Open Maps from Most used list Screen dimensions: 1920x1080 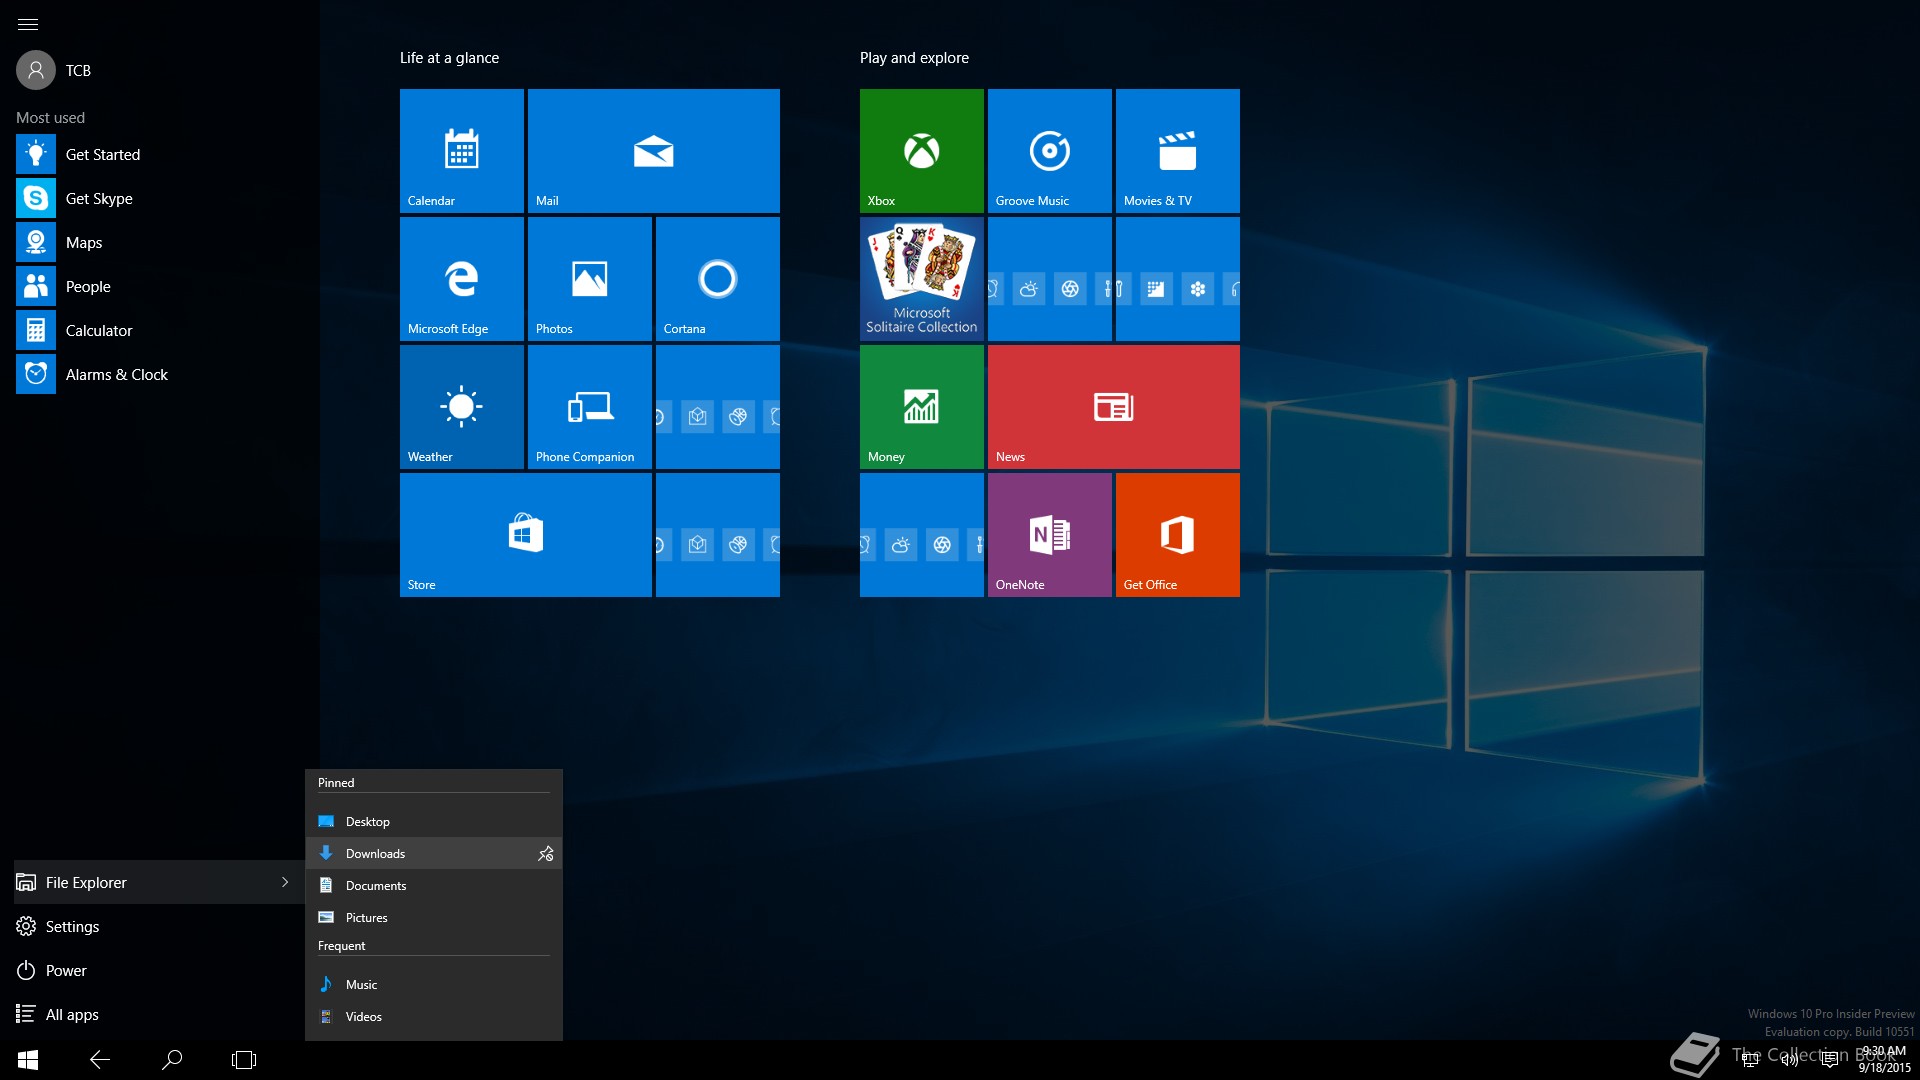(160, 242)
